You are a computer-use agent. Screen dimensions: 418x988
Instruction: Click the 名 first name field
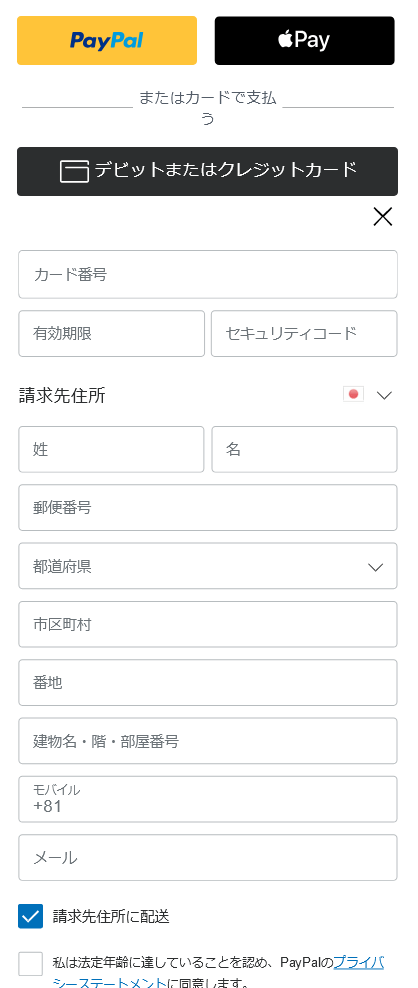click(305, 449)
